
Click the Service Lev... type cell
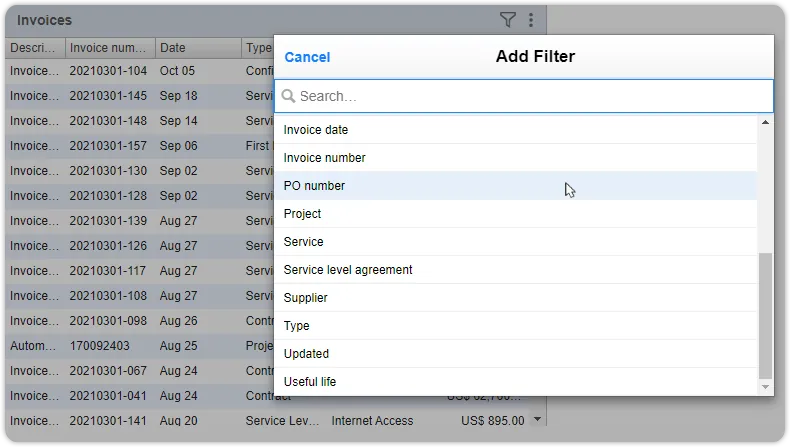click(x=282, y=421)
